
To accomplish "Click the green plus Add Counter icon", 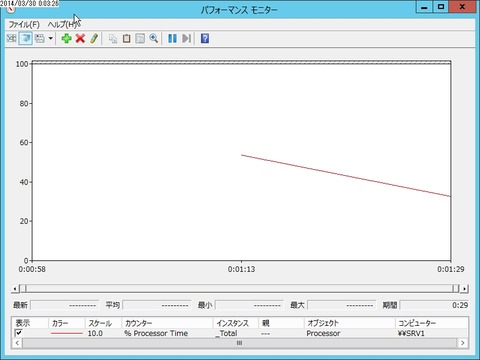I will pos(66,38).
